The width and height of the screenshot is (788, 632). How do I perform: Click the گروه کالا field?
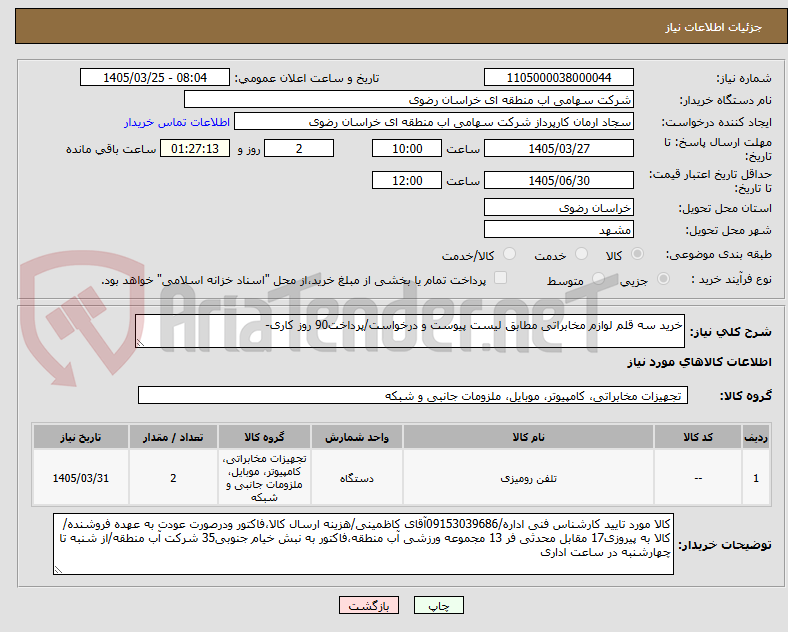pyautogui.click(x=413, y=395)
